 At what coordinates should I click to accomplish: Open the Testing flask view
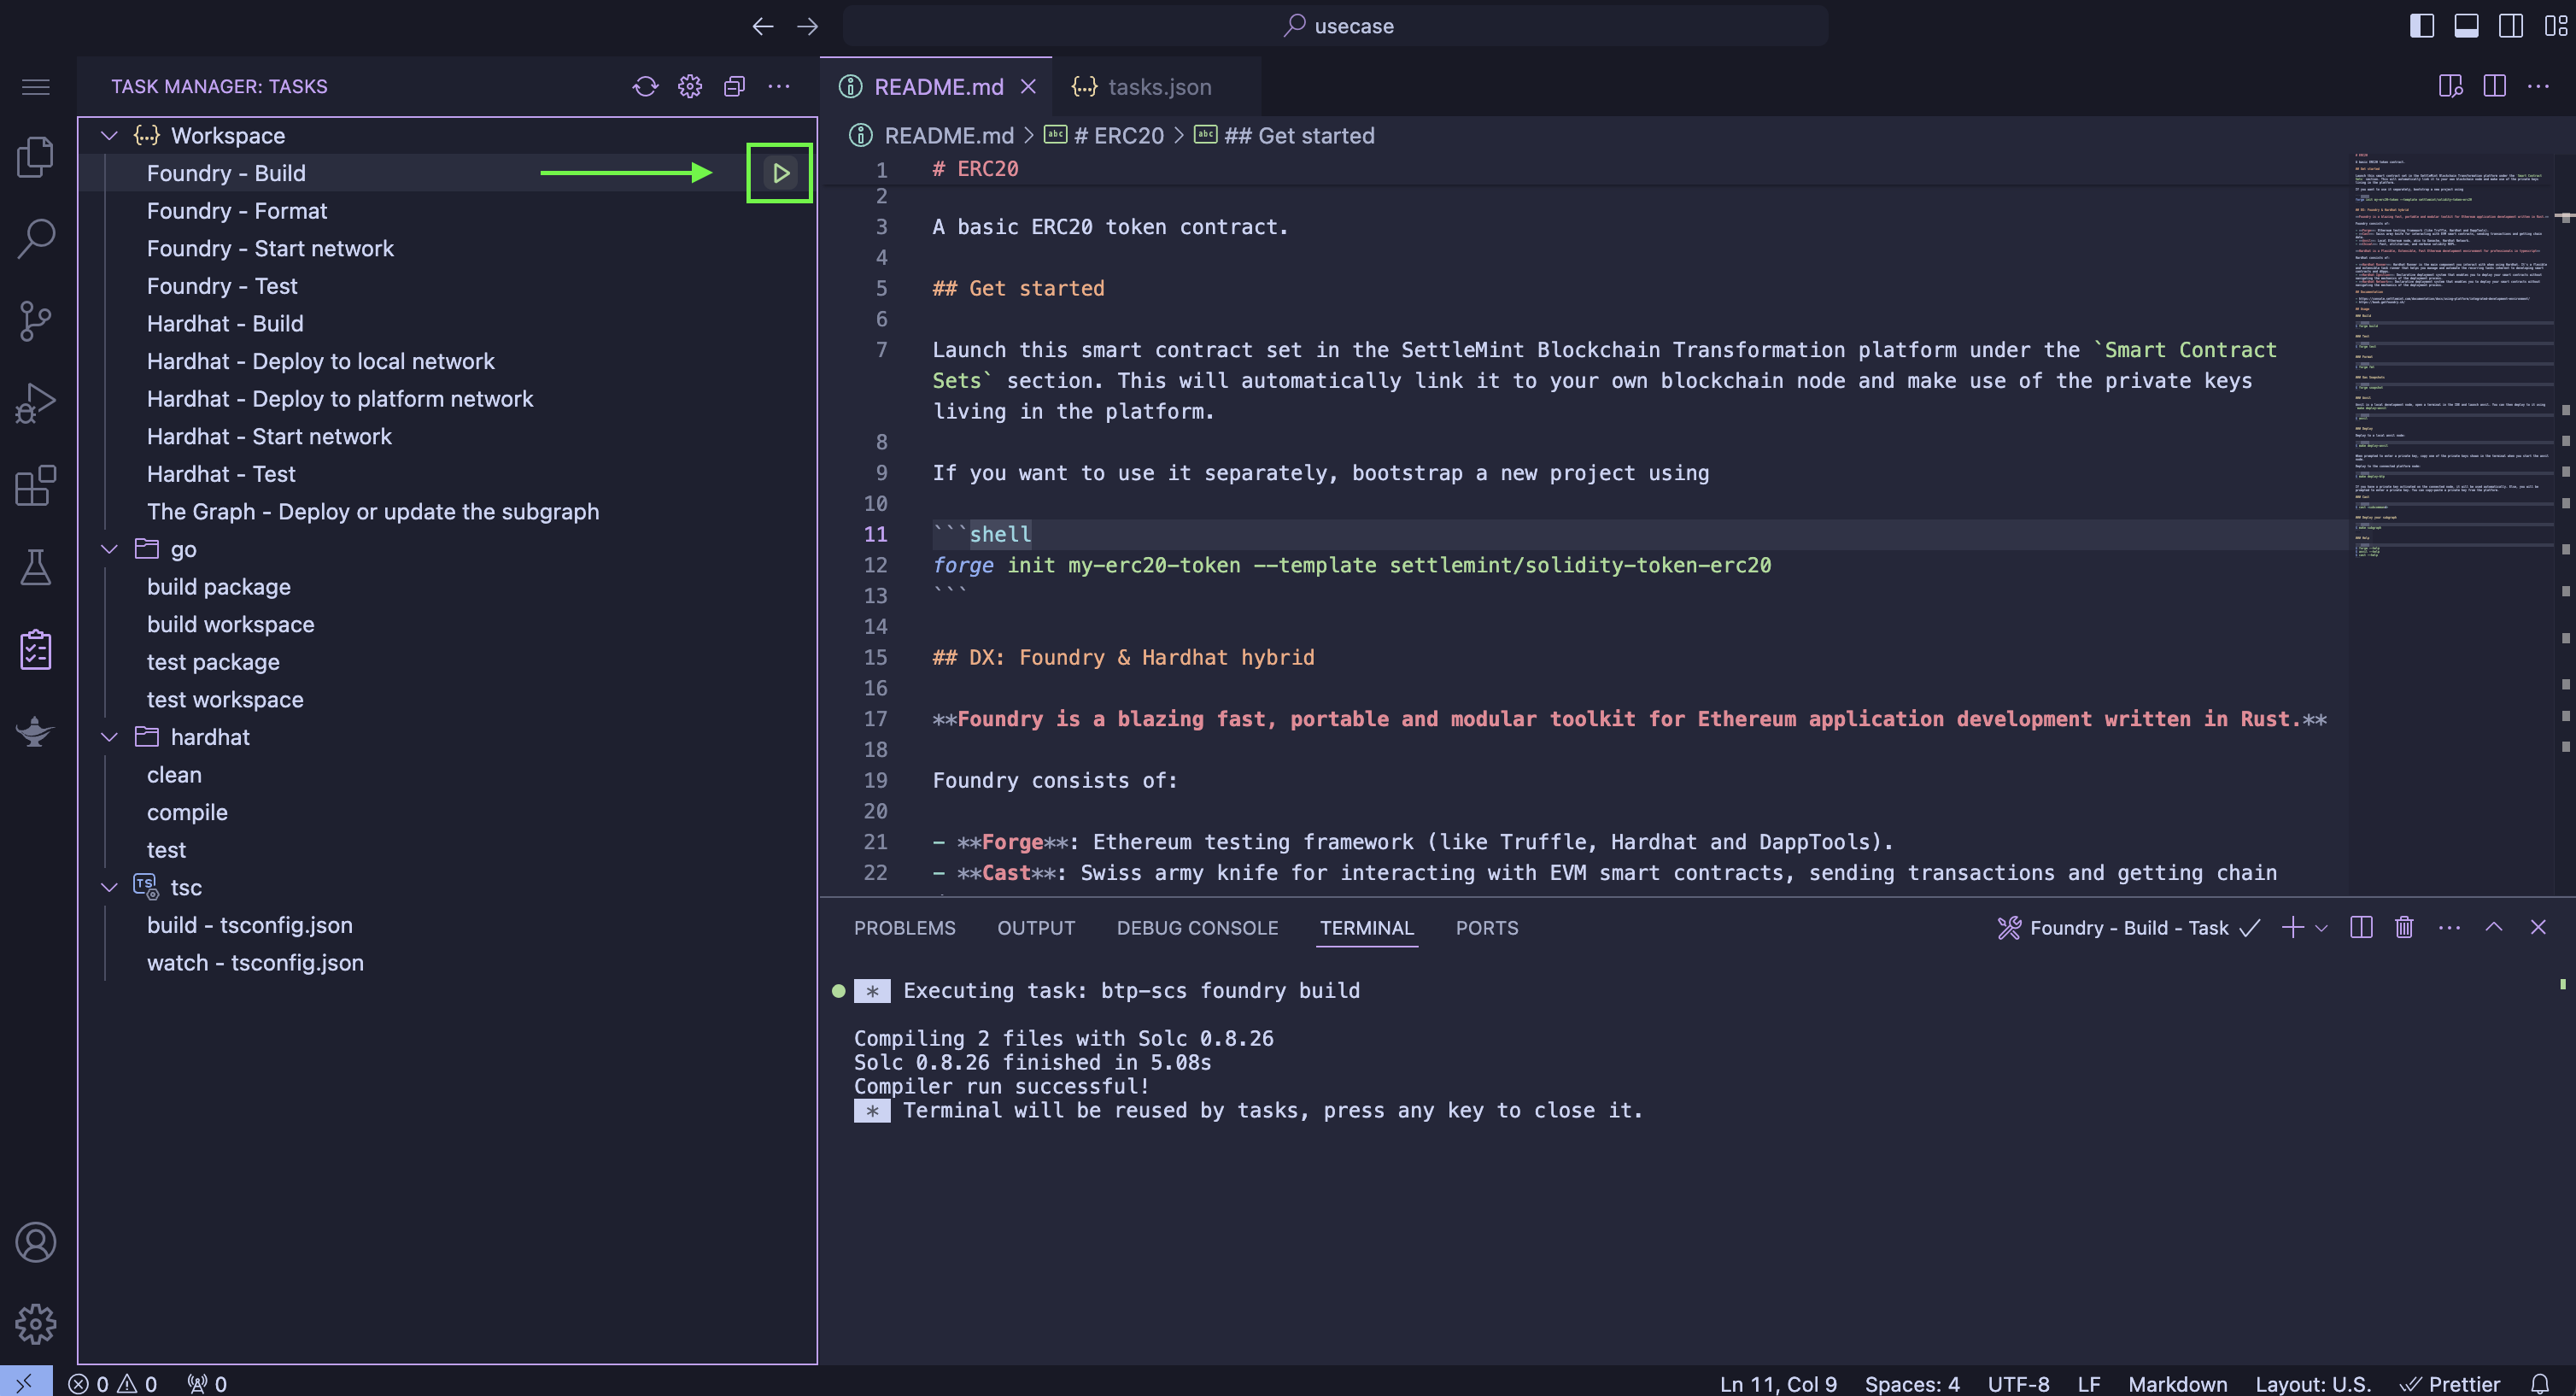36,567
